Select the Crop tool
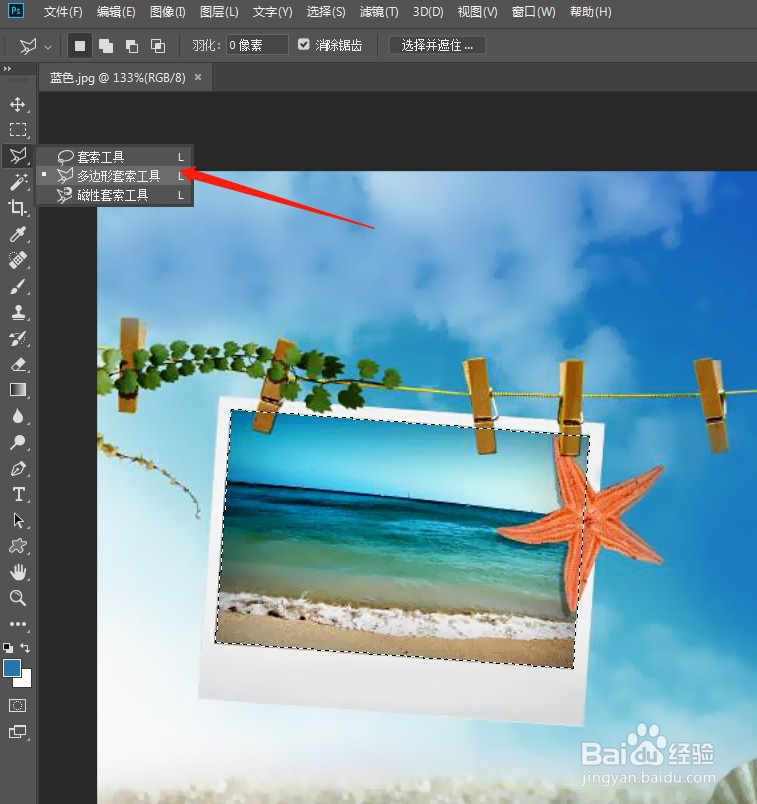This screenshot has width=757, height=804. 18,208
